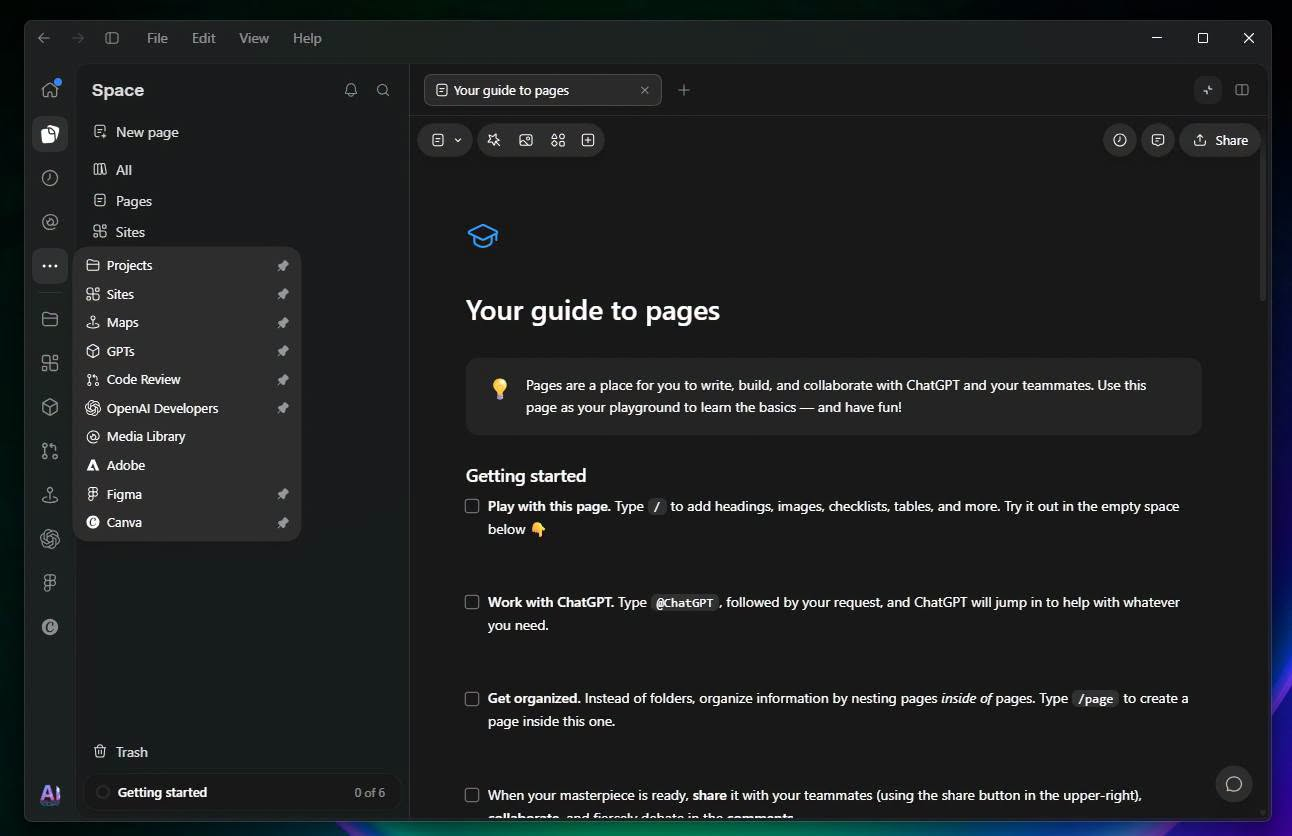
Task: Switch to the "Your guide to pages" tab
Action: 542,90
